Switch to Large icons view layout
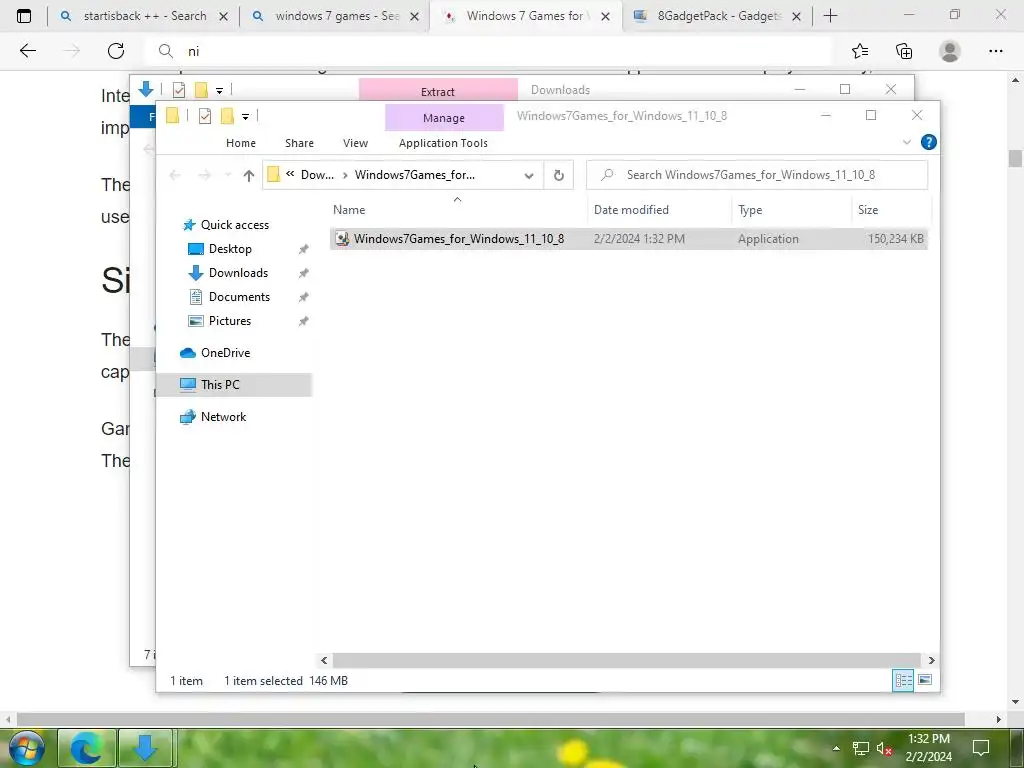 coord(925,680)
